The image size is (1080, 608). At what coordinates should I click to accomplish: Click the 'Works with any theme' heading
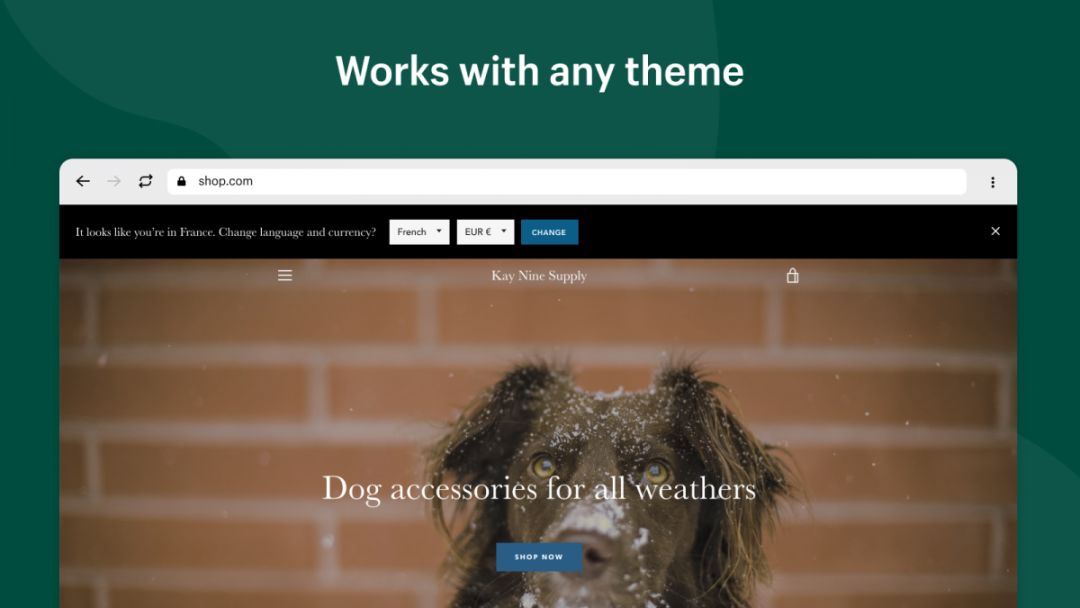(x=539, y=72)
